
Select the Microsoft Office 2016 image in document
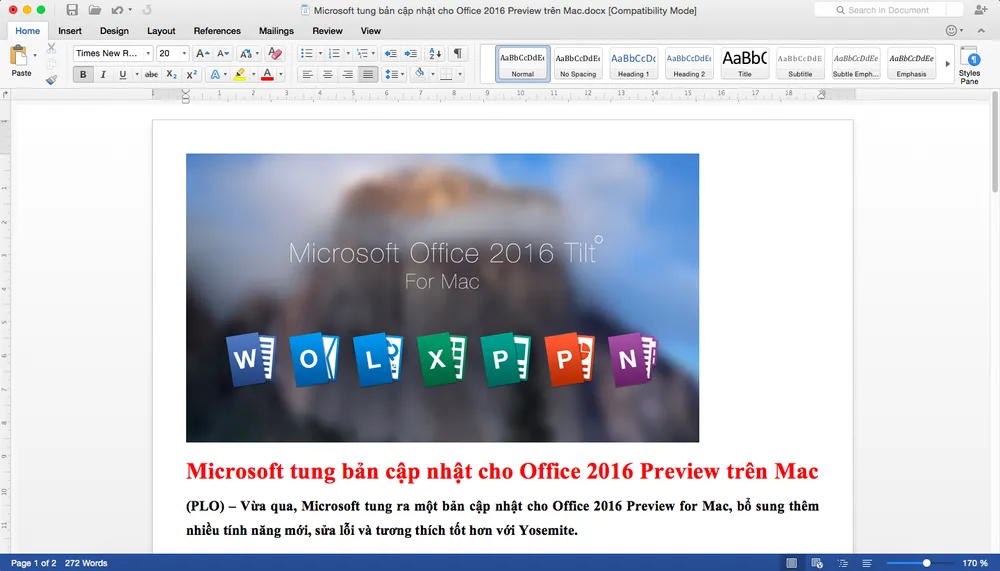coord(442,297)
